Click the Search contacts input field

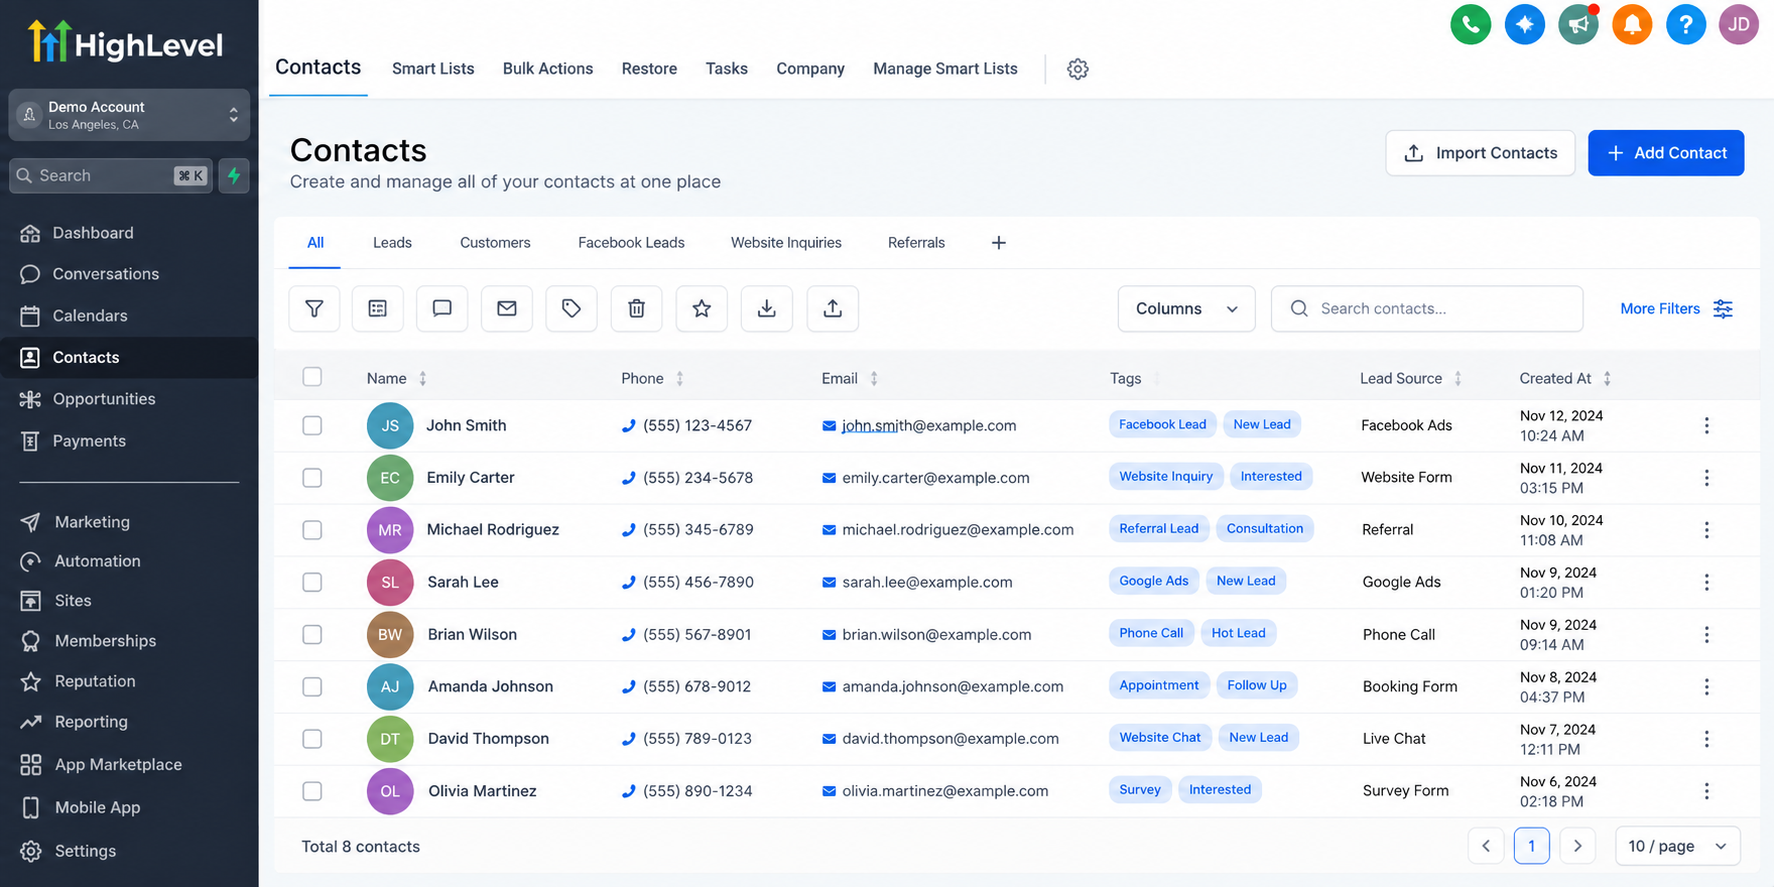tap(1427, 309)
